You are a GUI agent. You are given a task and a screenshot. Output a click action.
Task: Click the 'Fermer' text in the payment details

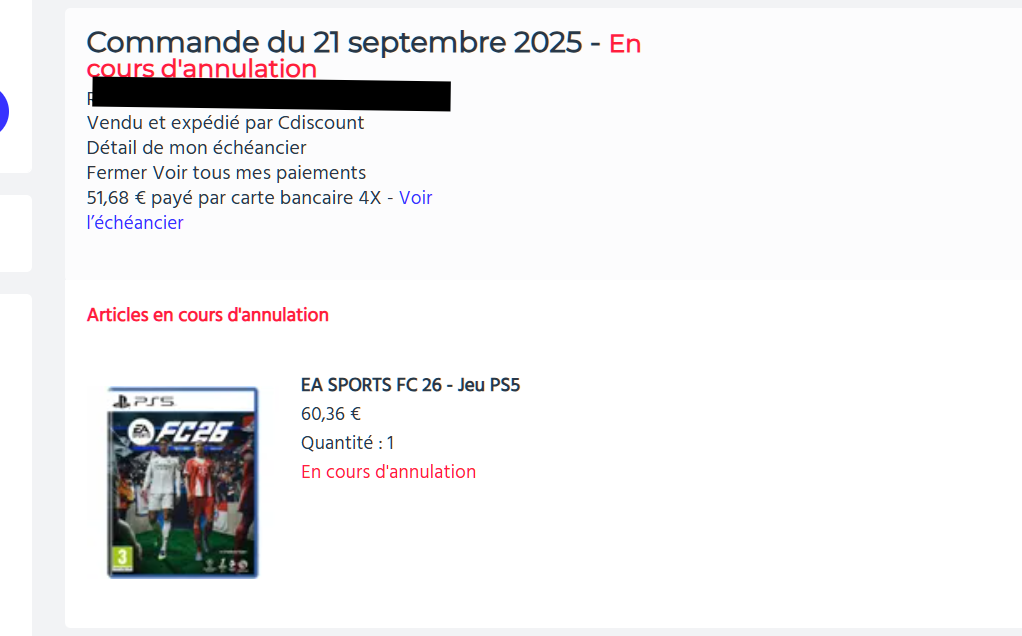click(117, 173)
